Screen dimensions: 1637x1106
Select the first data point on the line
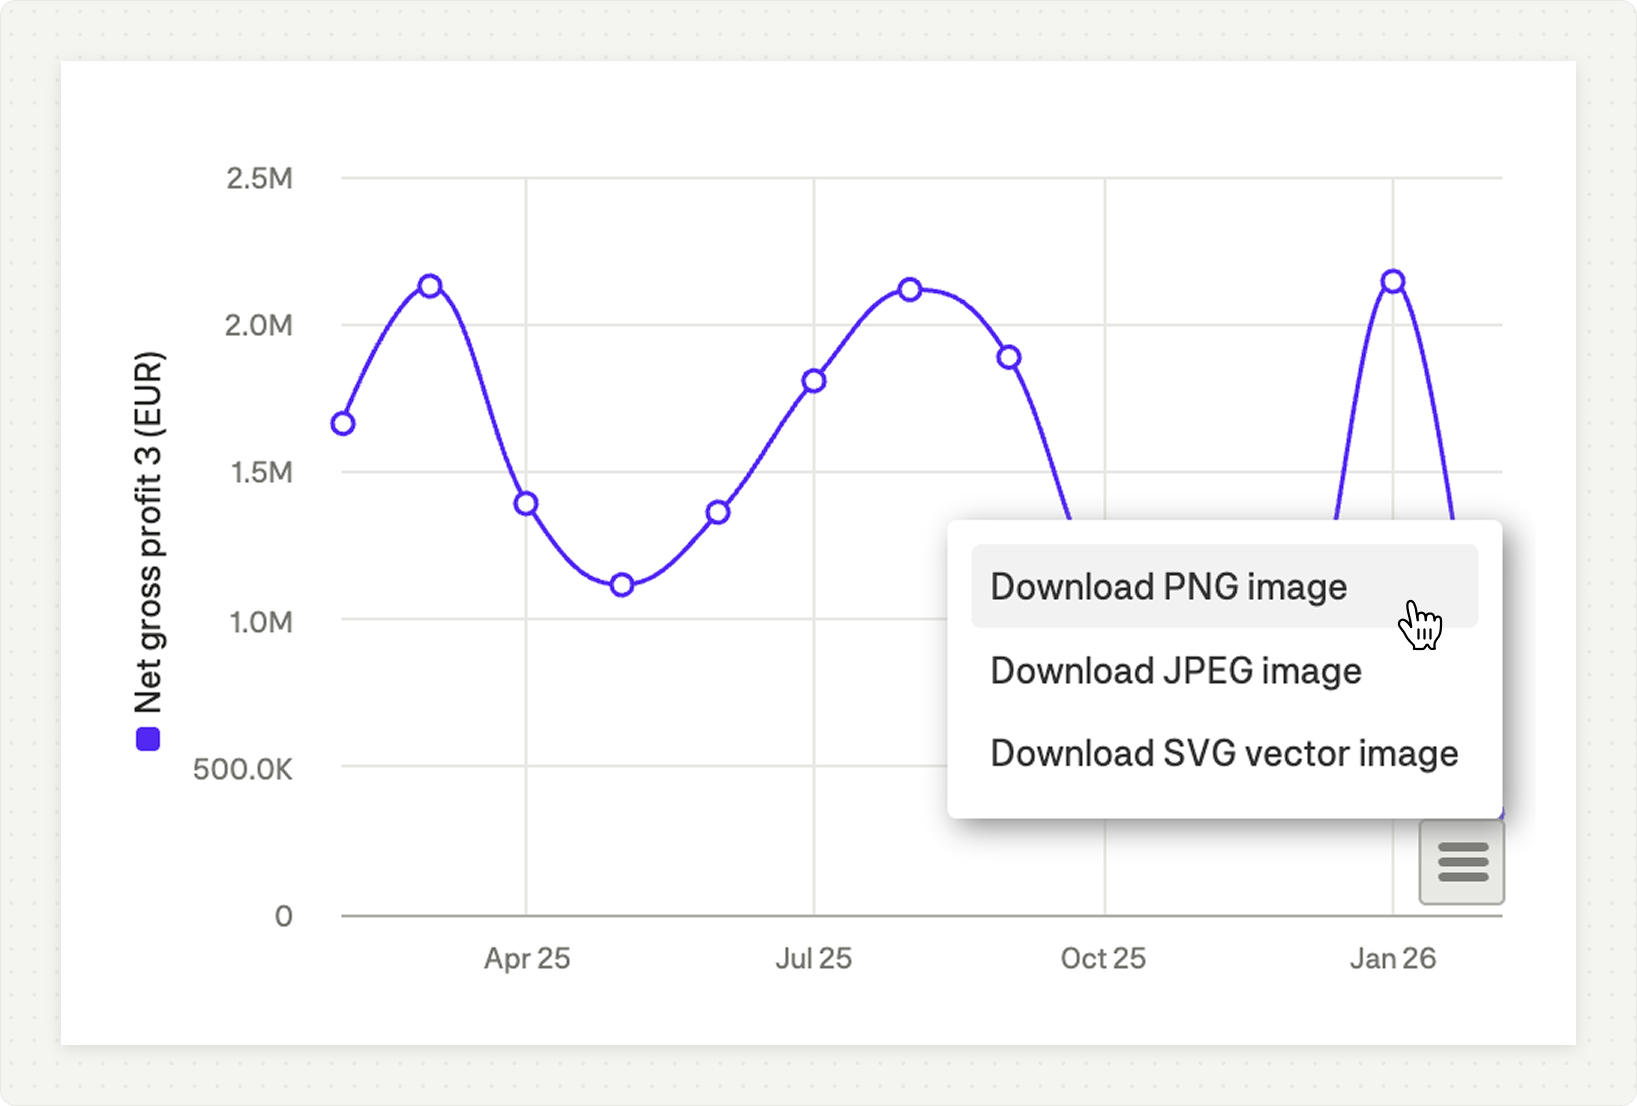343,424
